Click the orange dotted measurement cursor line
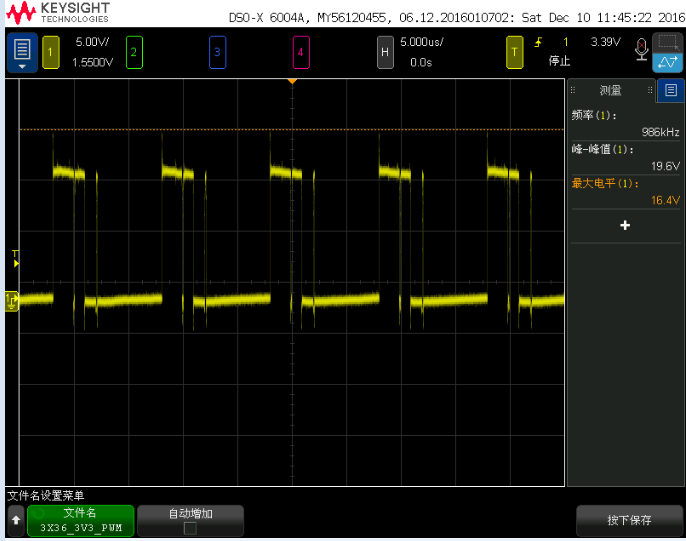 coord(292,129)
